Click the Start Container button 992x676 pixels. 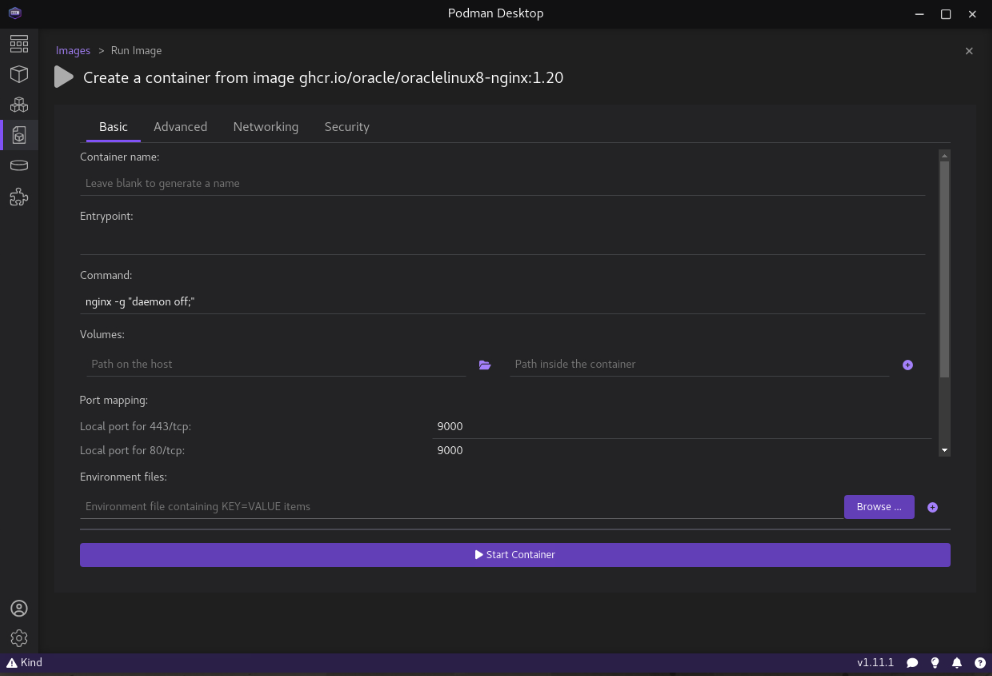[515, 555]
